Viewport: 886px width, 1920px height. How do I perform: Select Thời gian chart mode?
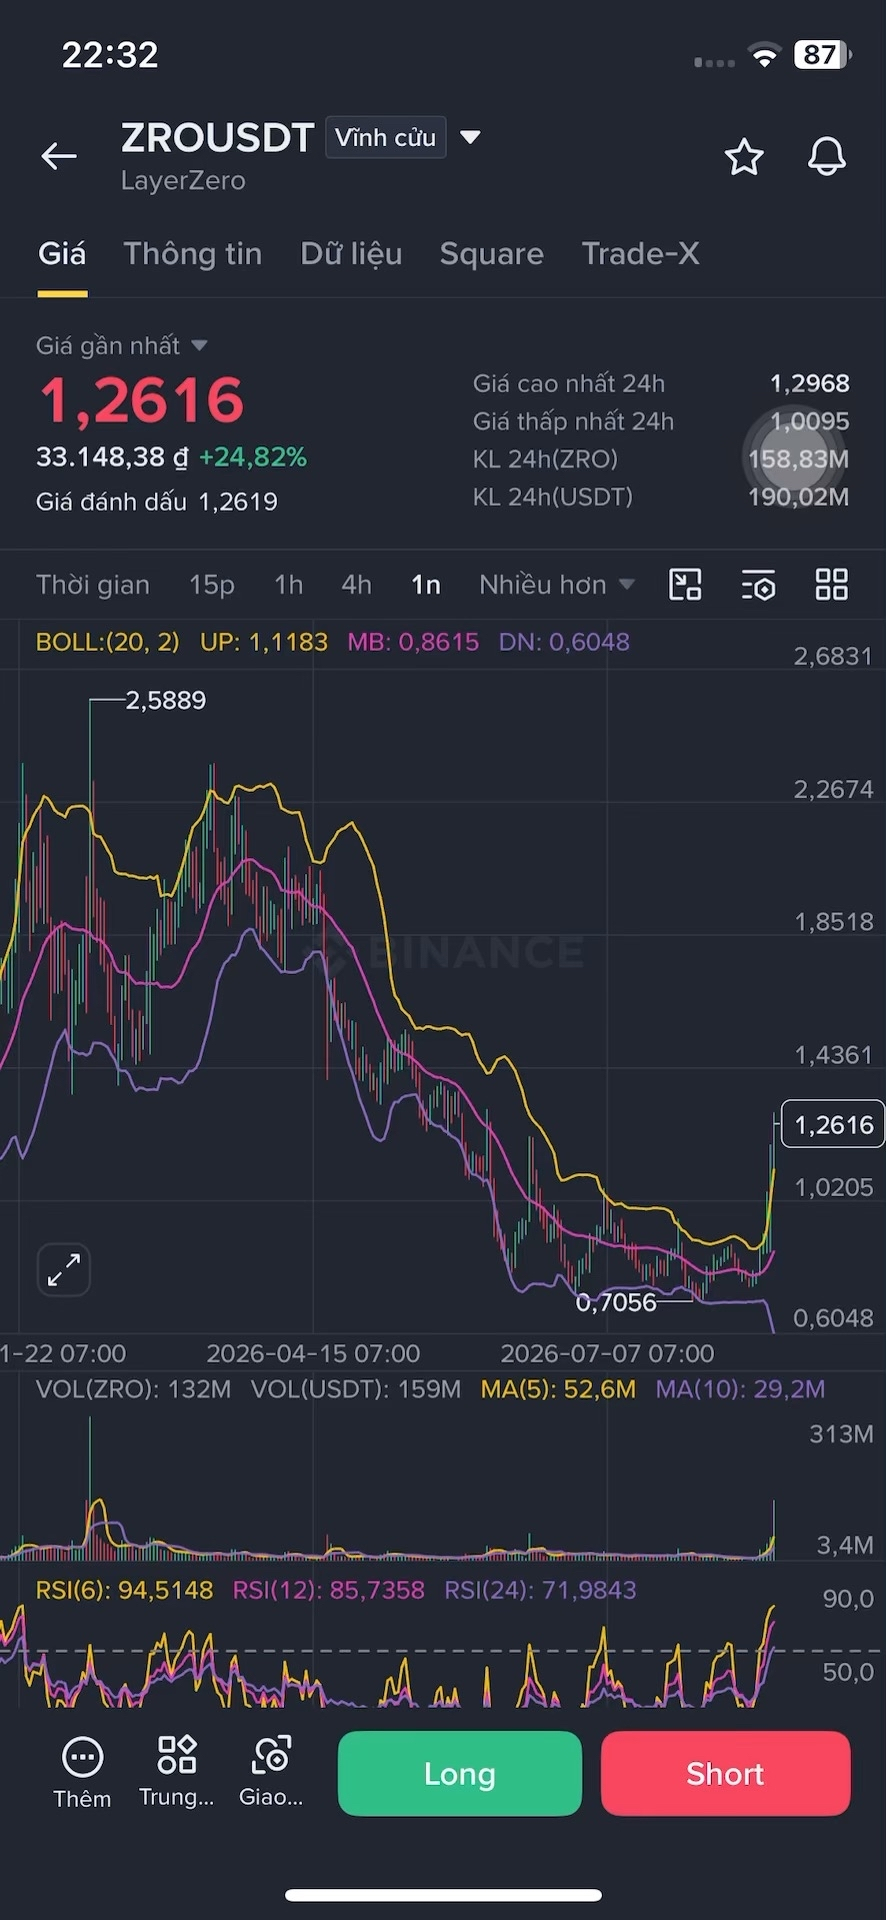93,585
